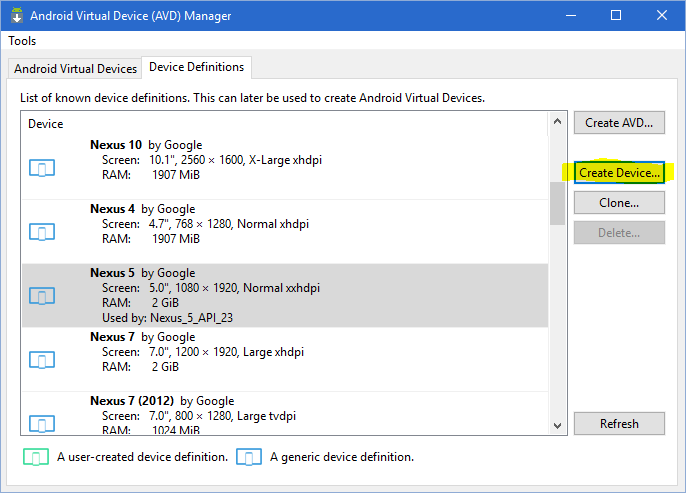Select the Device Definitions tab
The height and width of the screenshot is (493, 686).
coord(196,67)
